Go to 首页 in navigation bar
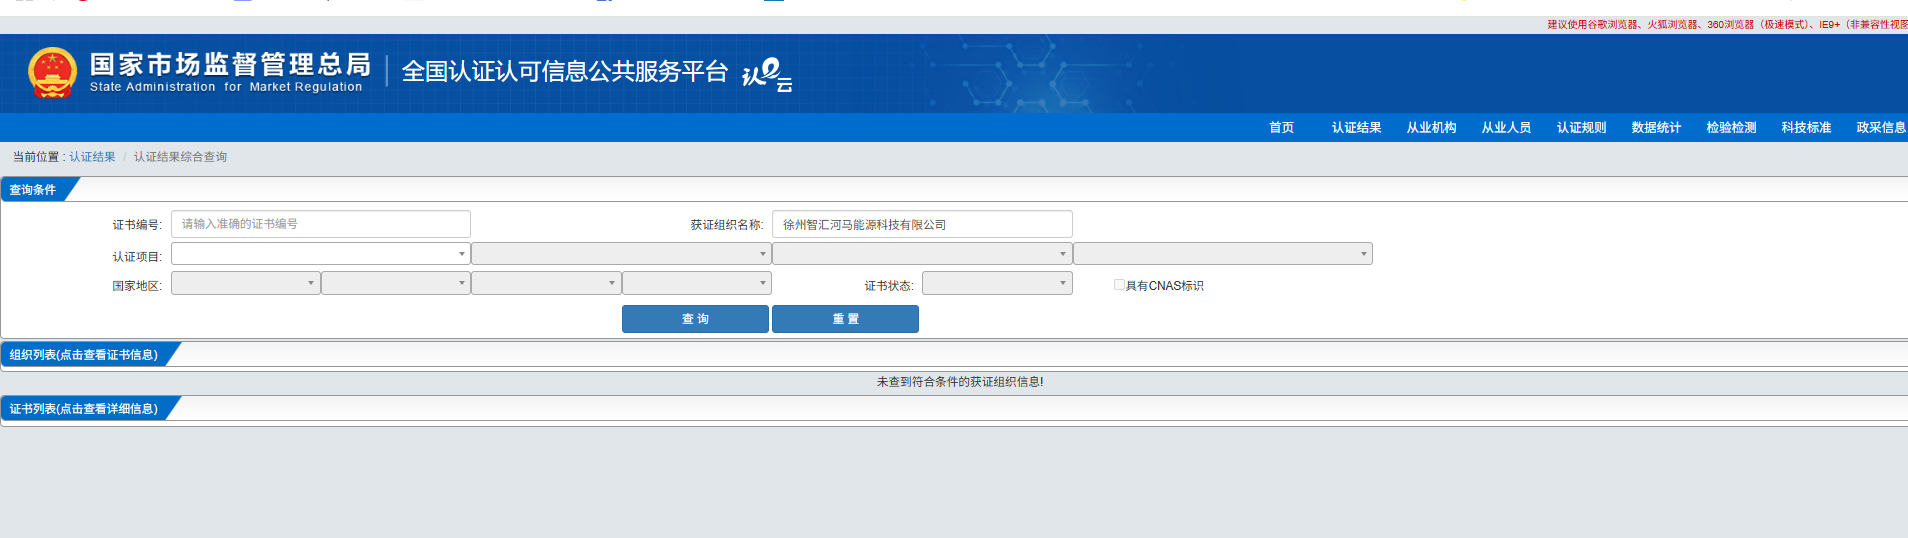The height and width of the screenshot is (538, 1908). pos(1281,128)
